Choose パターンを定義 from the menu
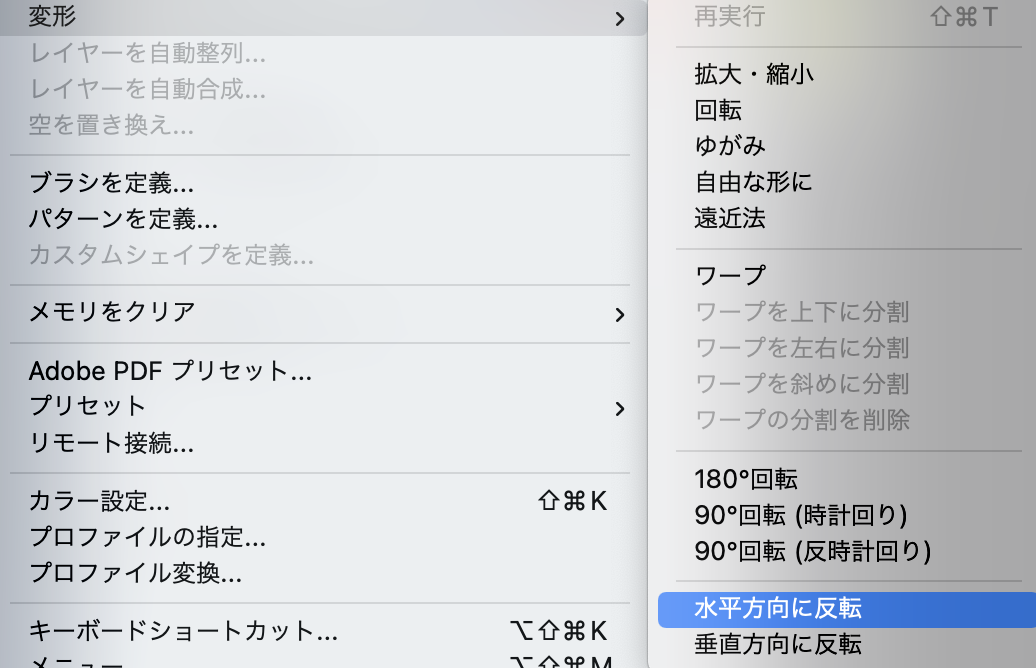The height and width of the screenshot is (668, 1036). (123, 218)
